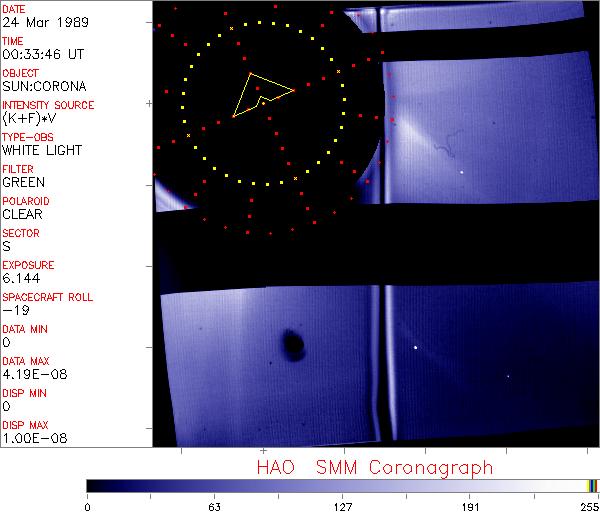Viewport: 600px width, 512px height.
Task: Click the GREEN filter value
Action: (23, 182)
